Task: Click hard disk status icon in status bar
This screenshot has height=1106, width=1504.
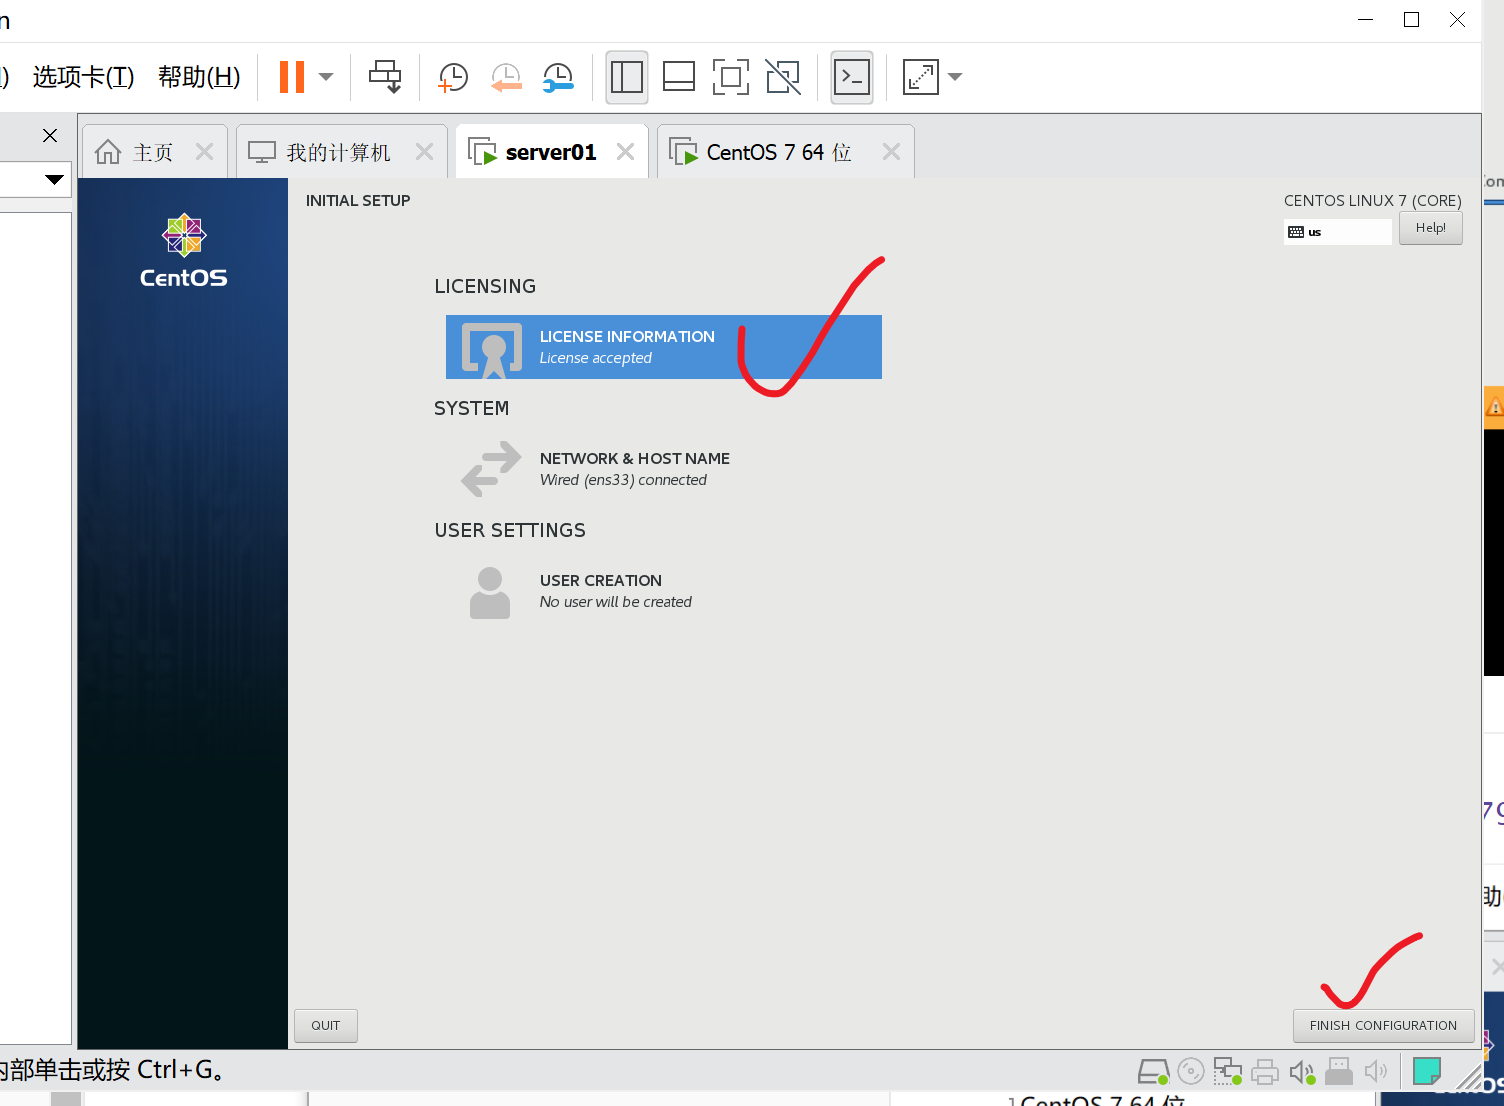Action: tap(1154, 1072)
